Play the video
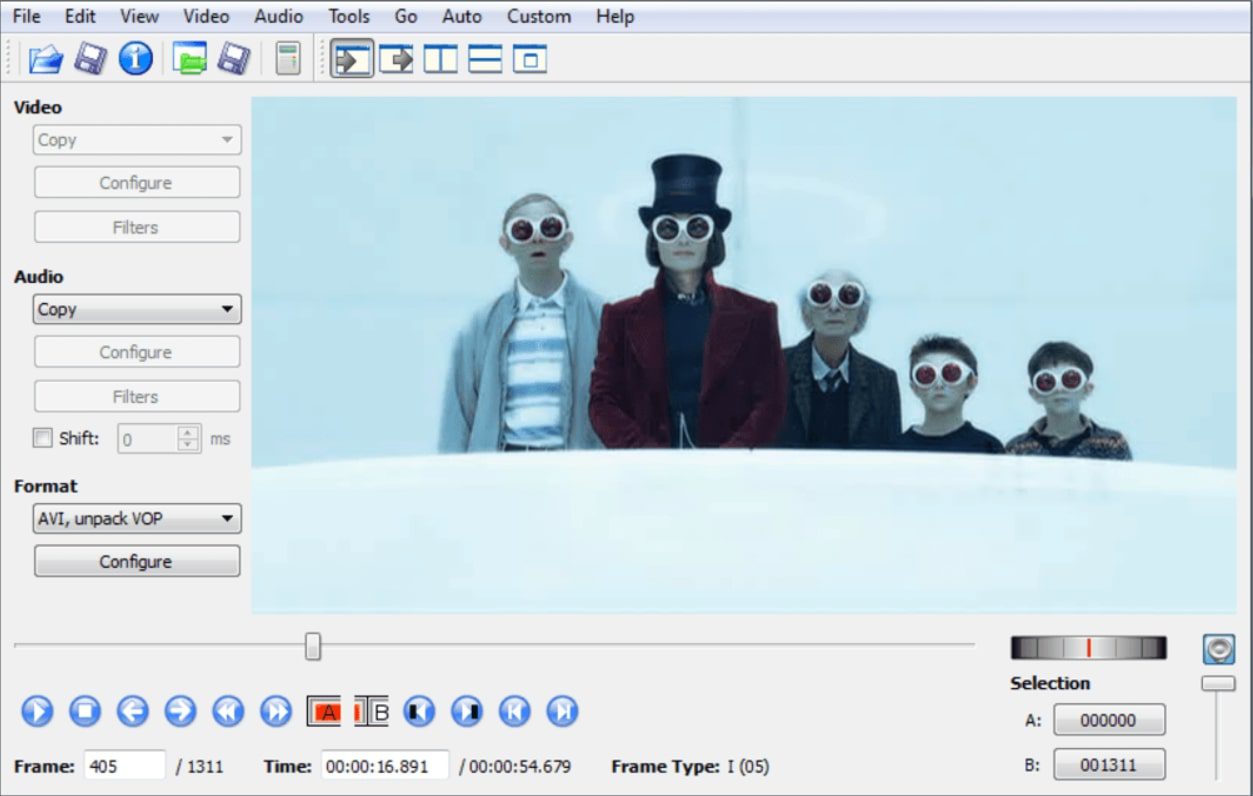 pyautogui.click(x=37, y=712)
